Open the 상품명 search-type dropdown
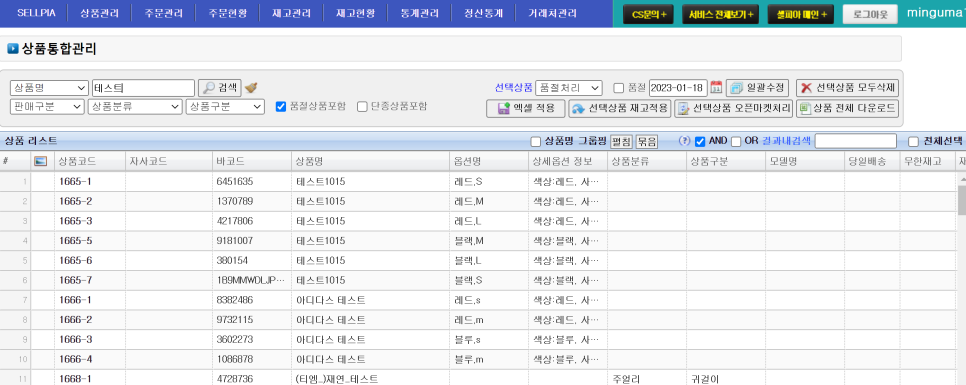Viewport: 966px width, 385px height. click(x=49, y=88)
